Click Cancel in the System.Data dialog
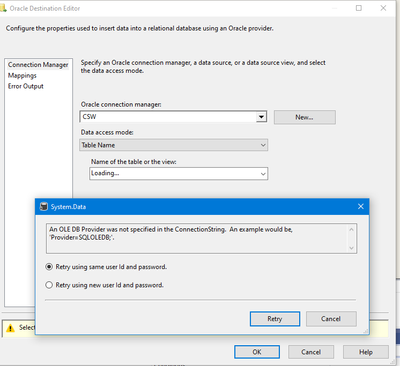This screenshot has width=400, height=366. click(331, 319)
